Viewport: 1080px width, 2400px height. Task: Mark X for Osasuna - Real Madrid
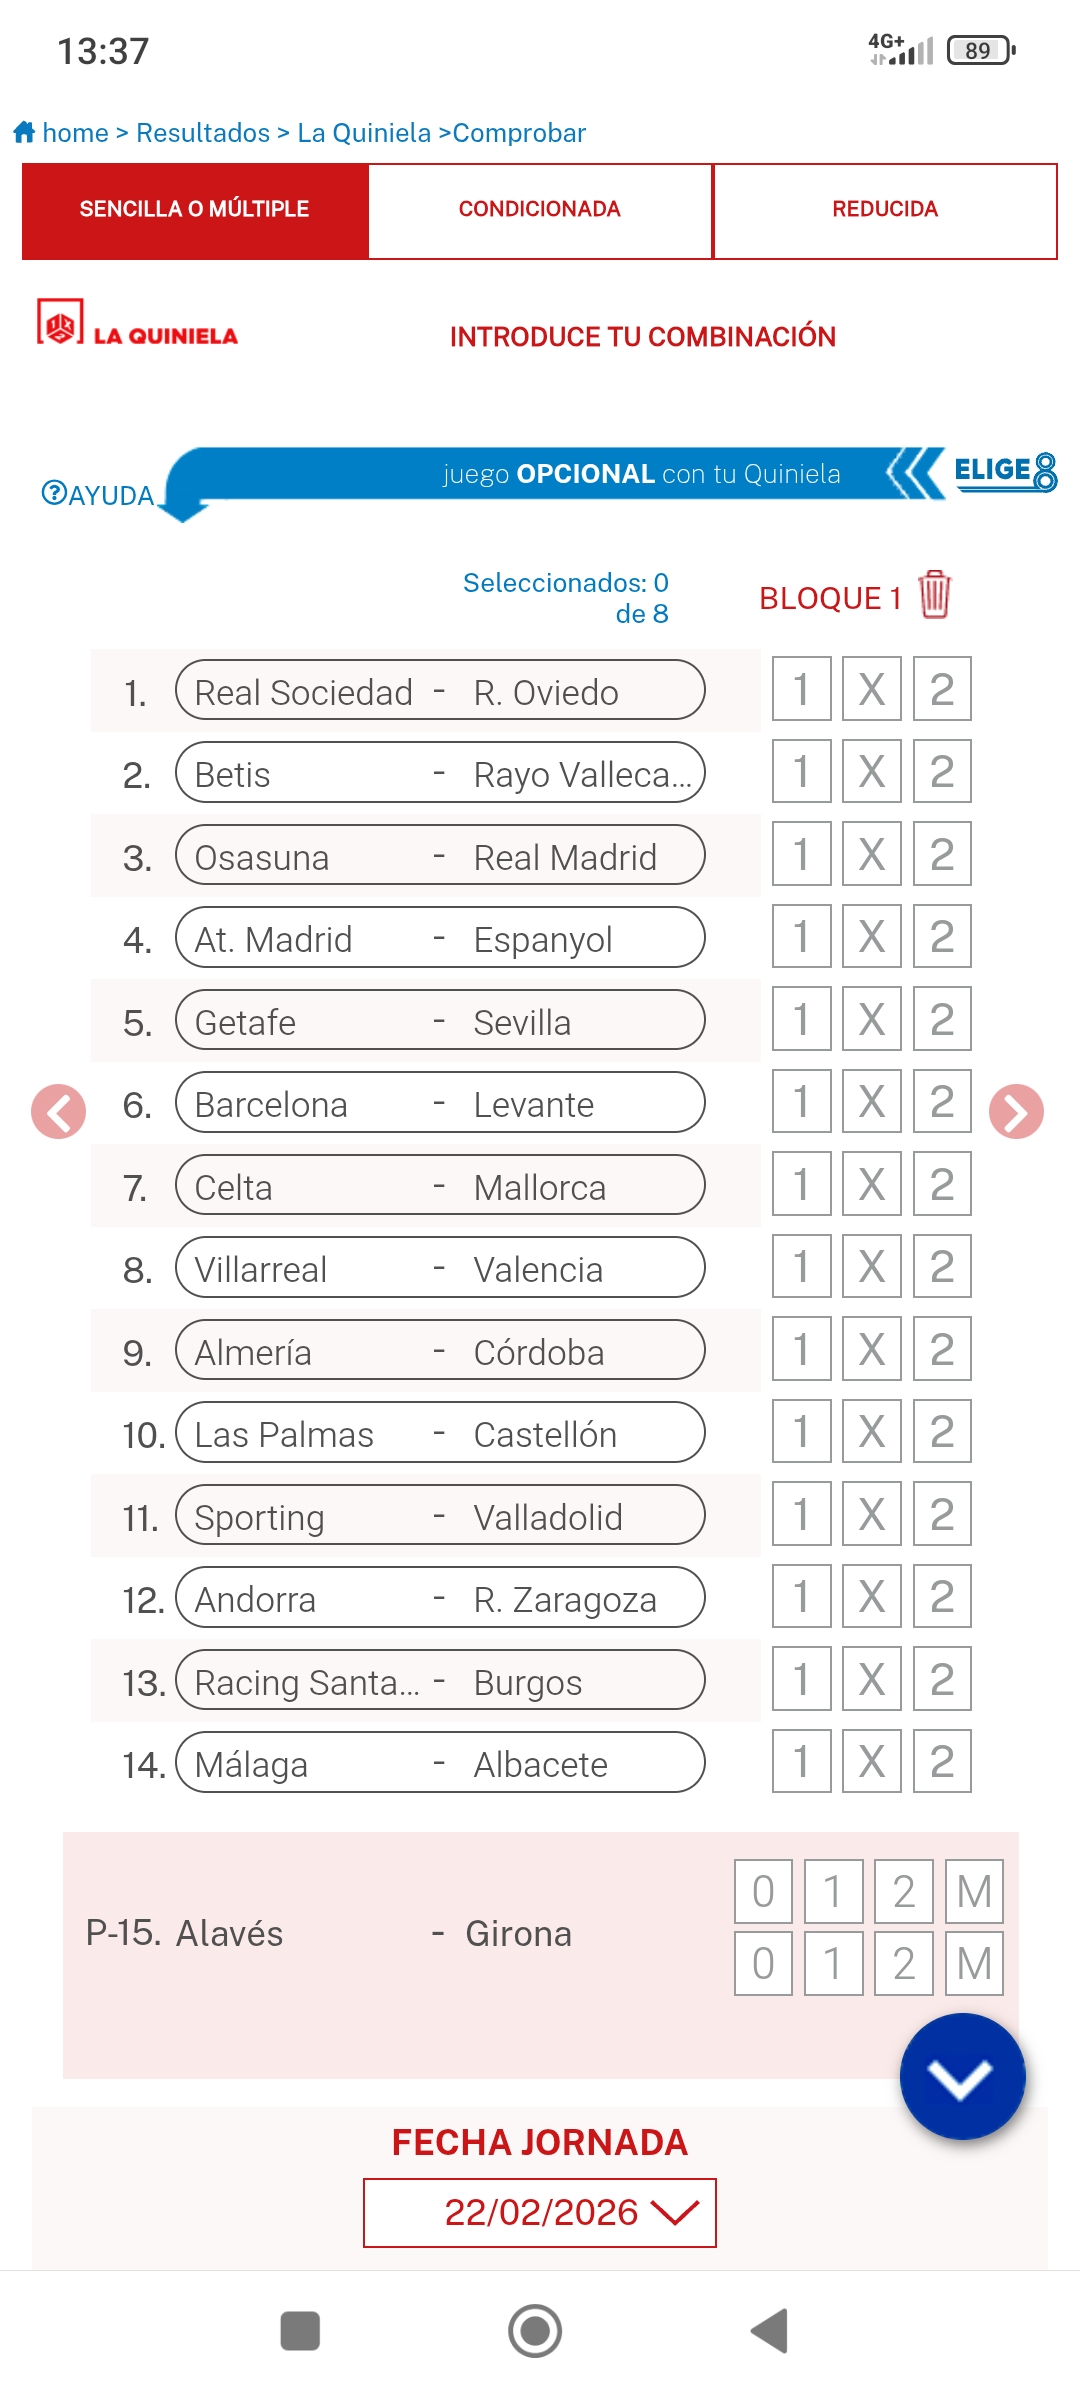coord(871,854)
